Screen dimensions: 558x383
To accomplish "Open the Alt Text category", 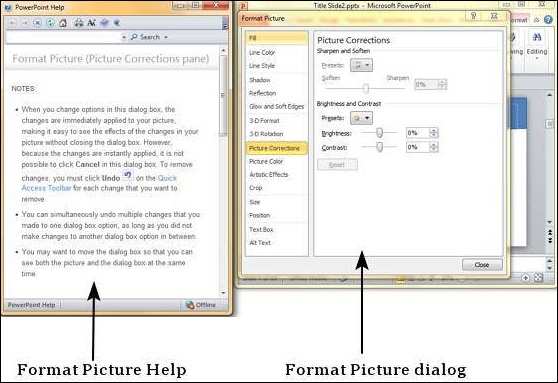I will coord(276,243).
